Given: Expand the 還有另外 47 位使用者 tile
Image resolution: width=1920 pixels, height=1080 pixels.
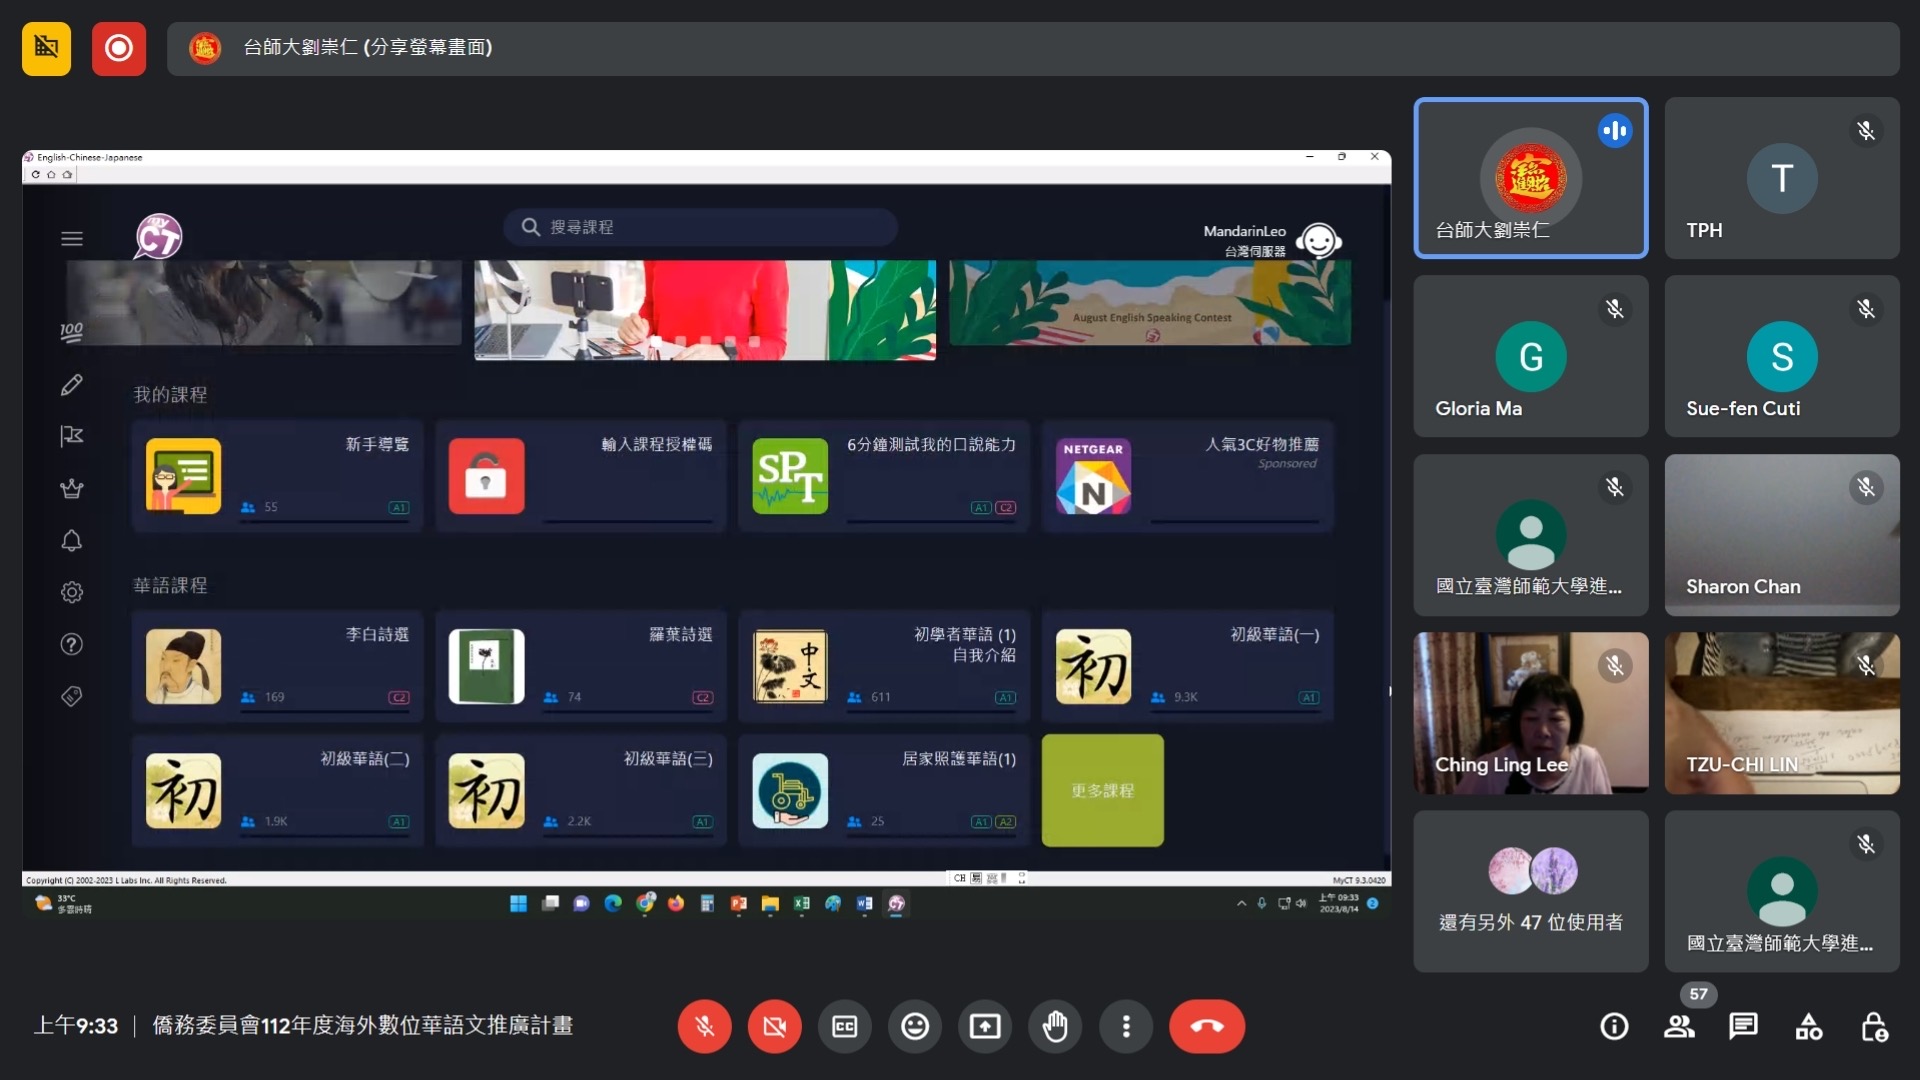Looking at the screenshot, I should click(1530, 891).
